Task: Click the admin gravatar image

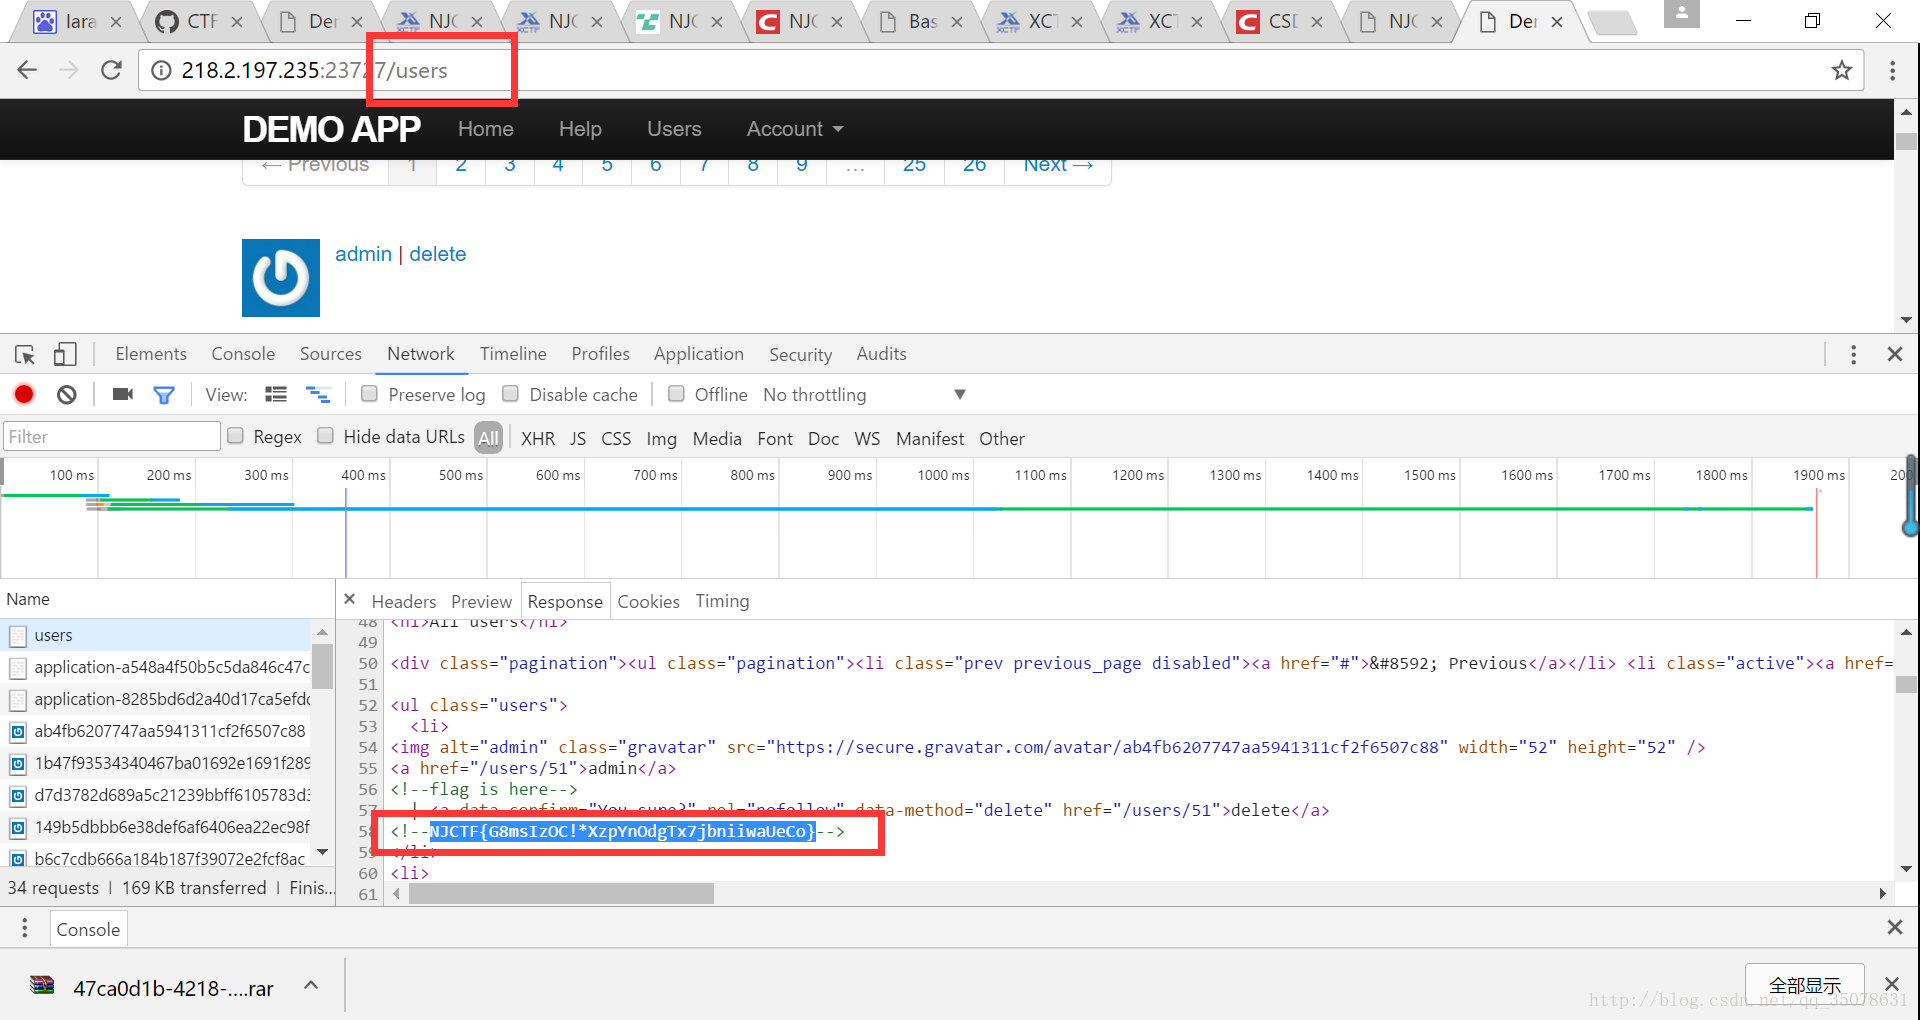Action: pos(281,278)
